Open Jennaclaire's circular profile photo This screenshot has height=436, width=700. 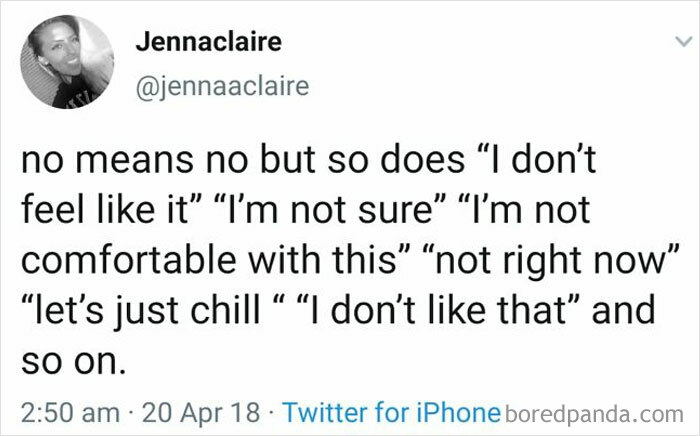point(67,62)
